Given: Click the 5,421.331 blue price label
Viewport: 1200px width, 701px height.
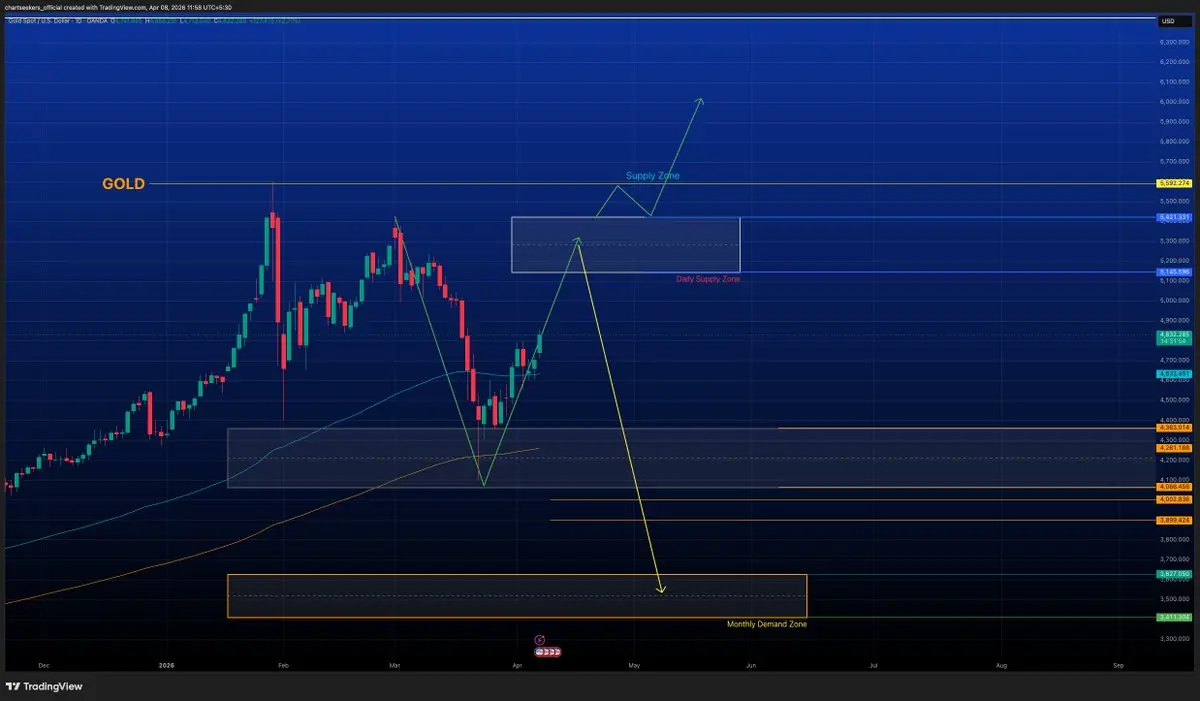Looking at the screenshot, I should pyautogui.click(x=1173, y=217).
